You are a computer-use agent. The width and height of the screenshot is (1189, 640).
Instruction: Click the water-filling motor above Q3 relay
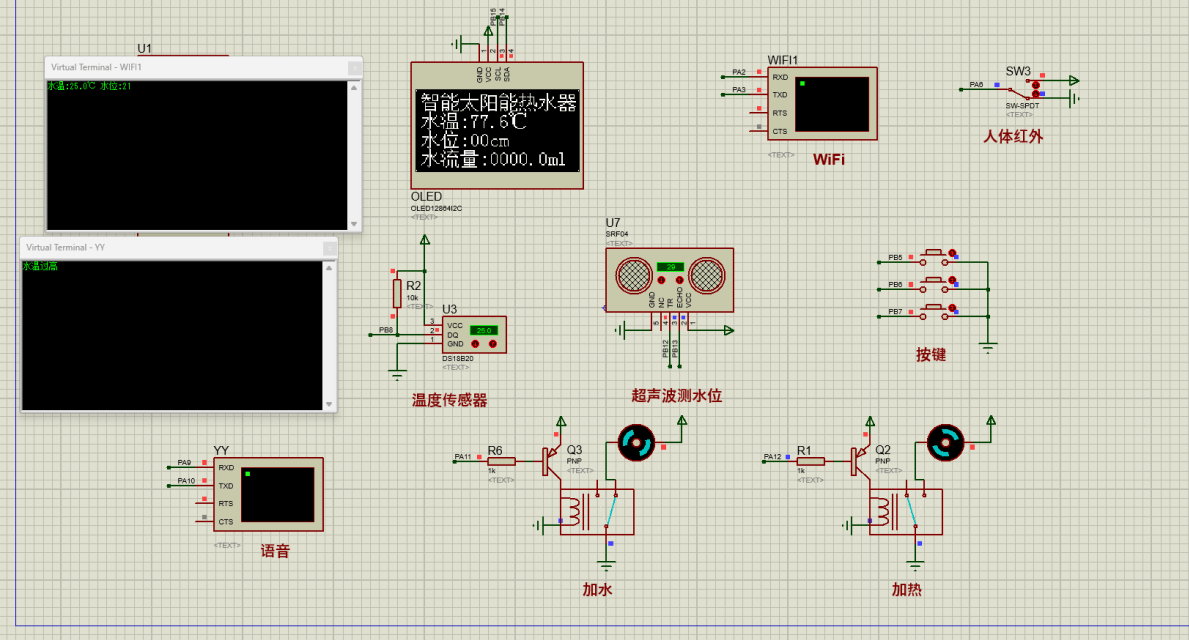click(x=635, y=441)
